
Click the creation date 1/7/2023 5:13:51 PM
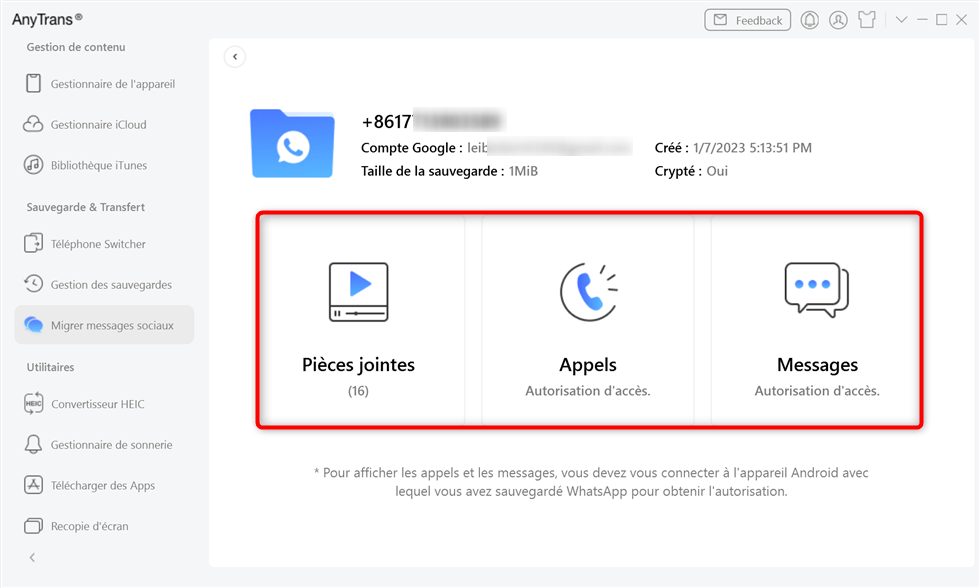[x=752, y=148]
